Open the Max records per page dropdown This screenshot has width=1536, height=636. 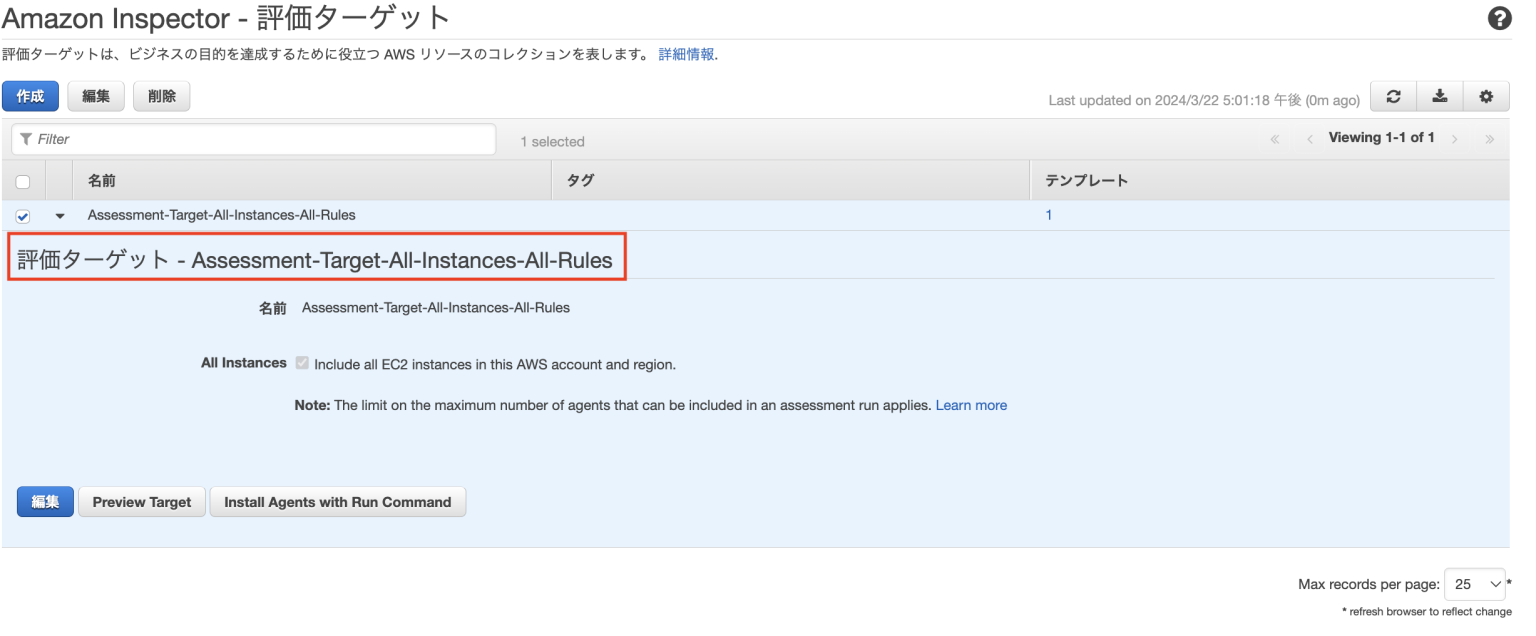(x=1474, y=584)
